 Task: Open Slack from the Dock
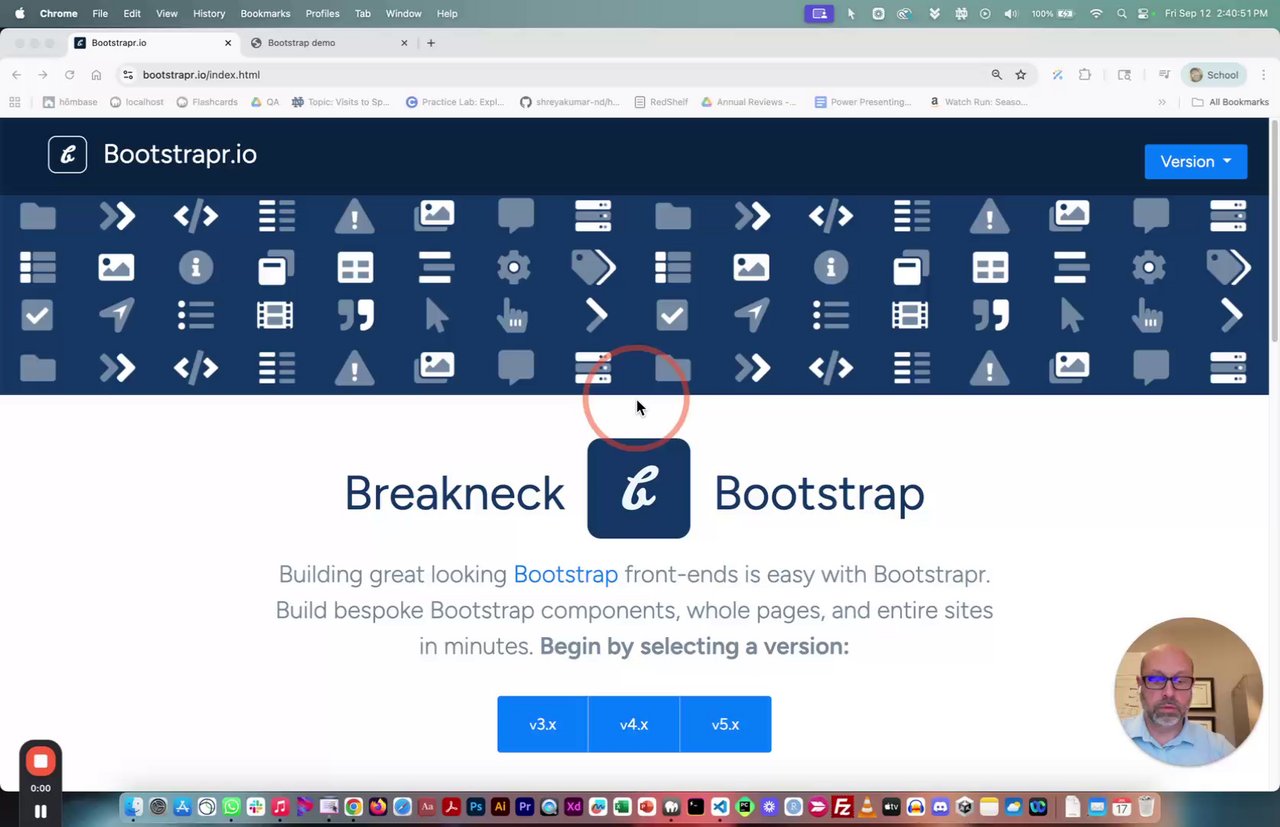(x=256, y=807)
